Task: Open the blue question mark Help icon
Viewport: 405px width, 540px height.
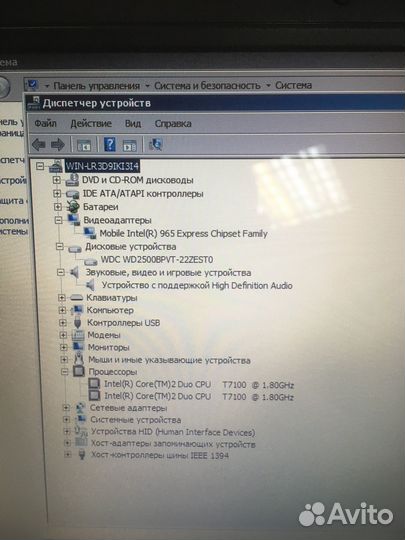Action: point(110,144)
